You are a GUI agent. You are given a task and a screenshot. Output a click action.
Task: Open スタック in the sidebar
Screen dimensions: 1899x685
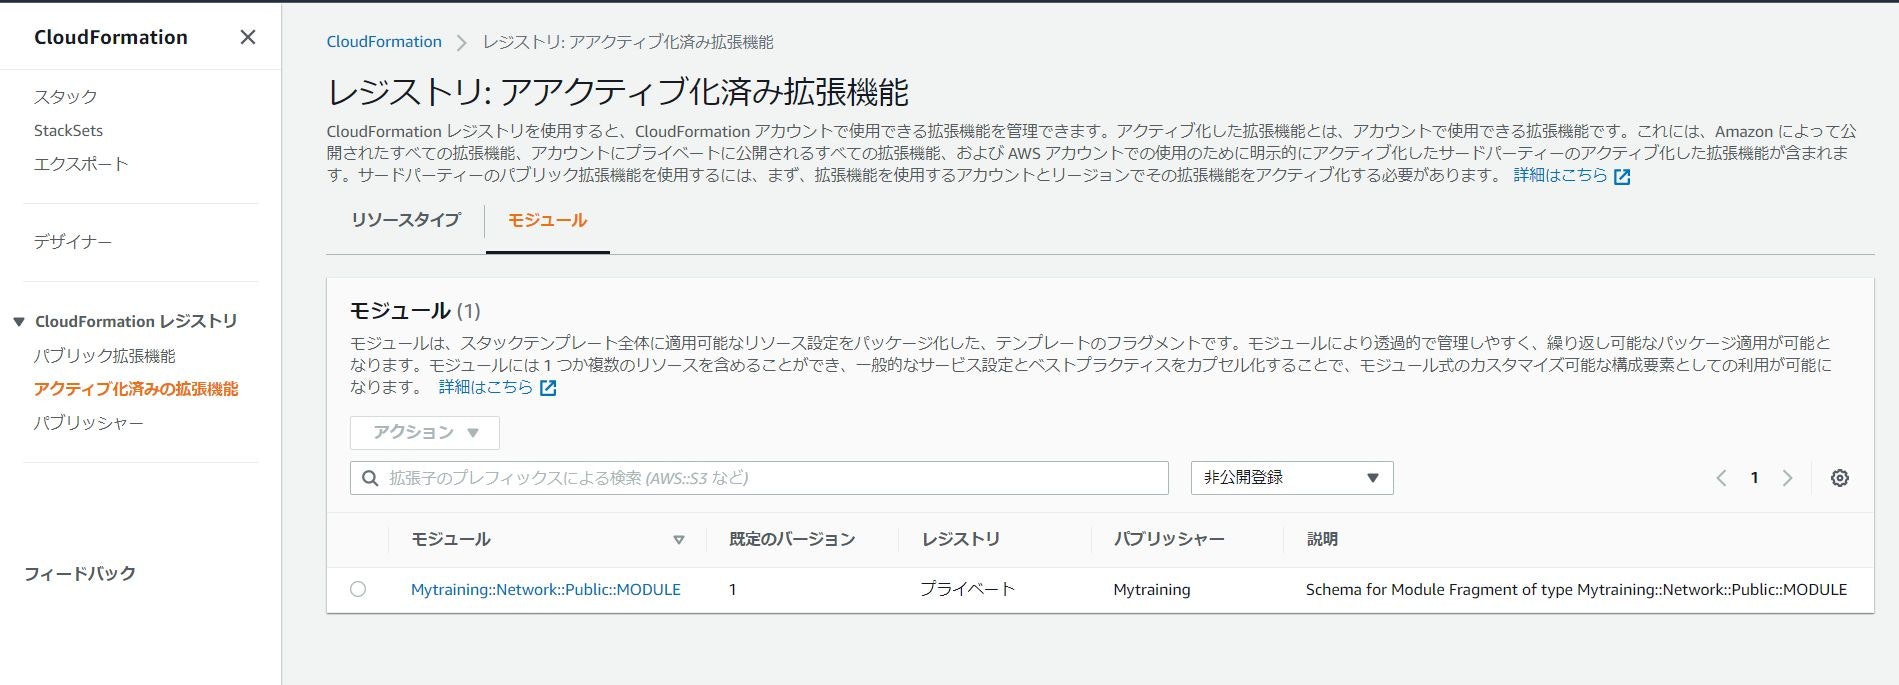tap(65, 97)
